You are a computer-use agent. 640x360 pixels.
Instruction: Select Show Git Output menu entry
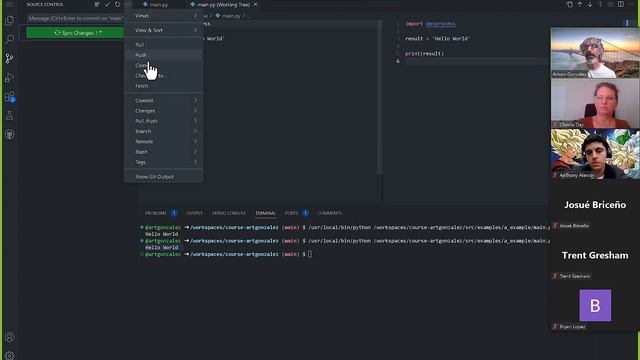(163, 177)
